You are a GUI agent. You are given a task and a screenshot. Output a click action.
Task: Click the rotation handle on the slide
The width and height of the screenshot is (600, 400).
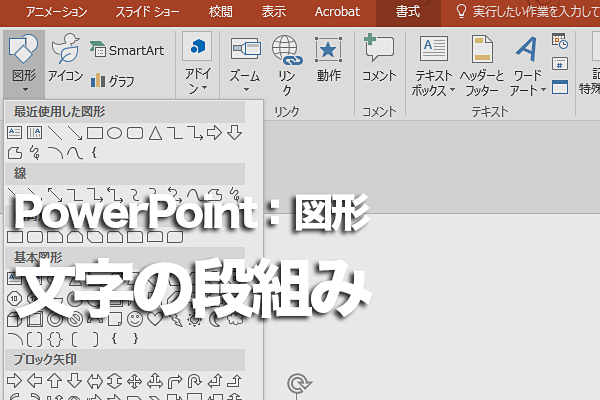299,383
